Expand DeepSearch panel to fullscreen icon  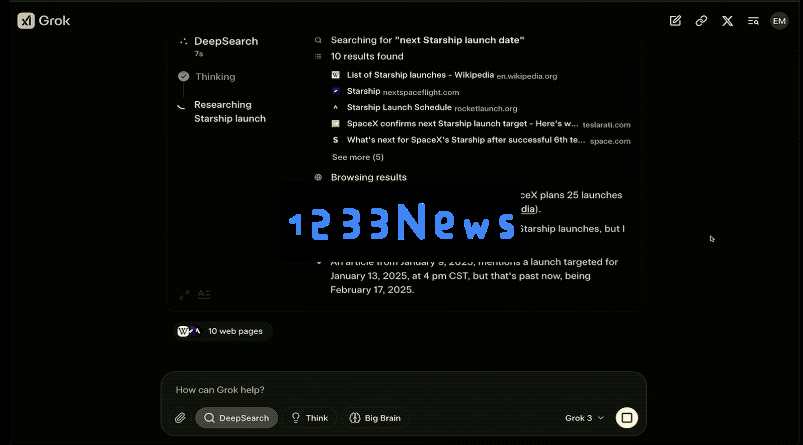pos(184,294)
